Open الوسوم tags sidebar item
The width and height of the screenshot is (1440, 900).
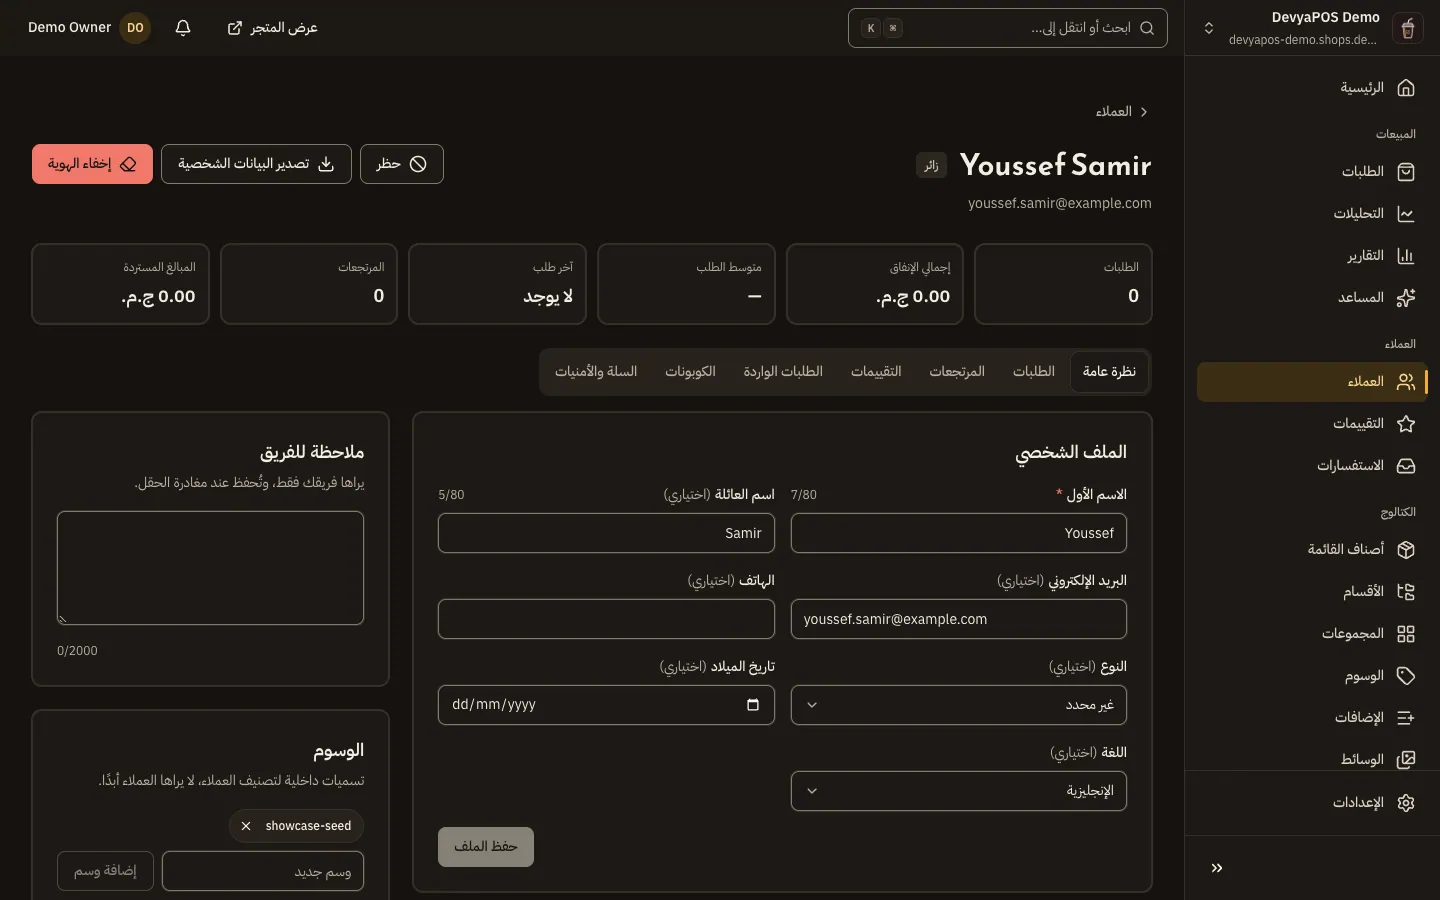click(x=1312, y=676)
